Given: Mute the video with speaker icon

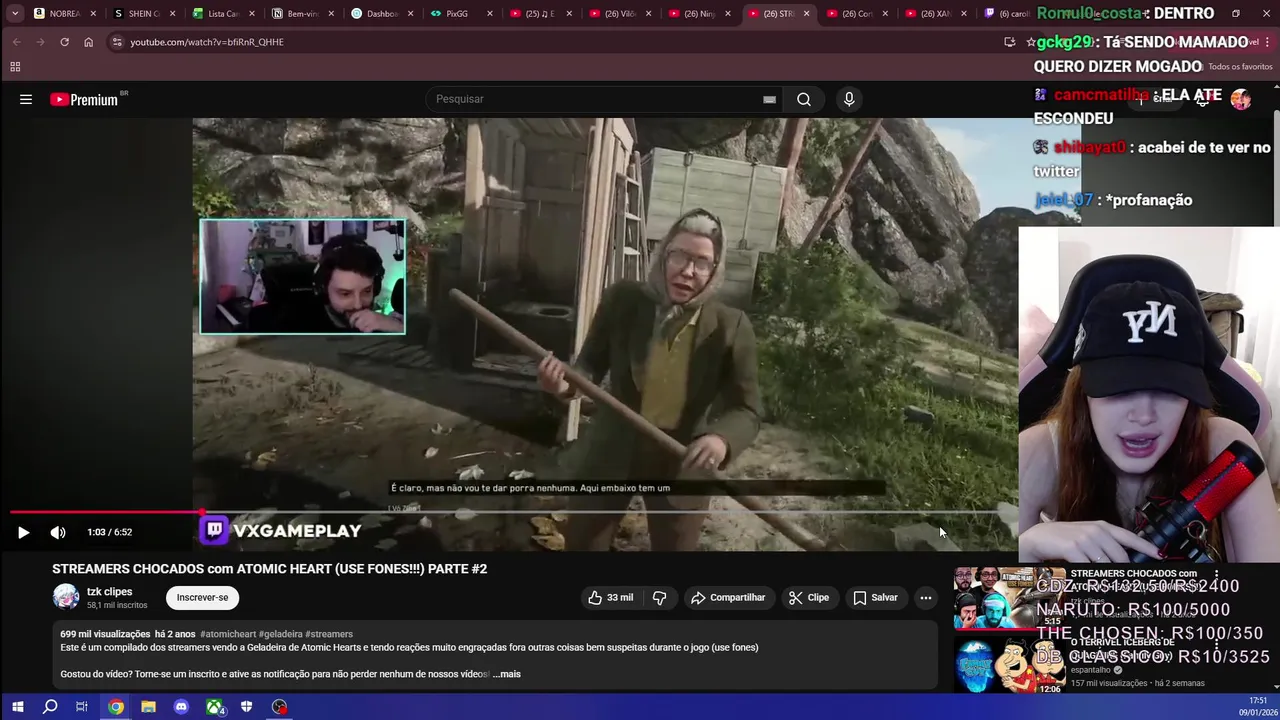Looking at the screenshot, I should click(58, 532).
